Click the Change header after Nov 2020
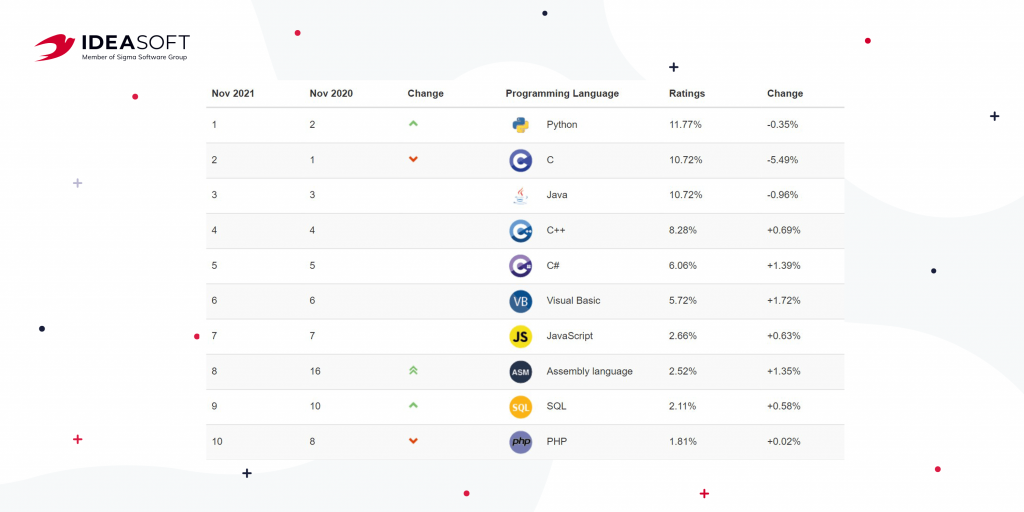The image size is (1024, 512). pos(425,93)
